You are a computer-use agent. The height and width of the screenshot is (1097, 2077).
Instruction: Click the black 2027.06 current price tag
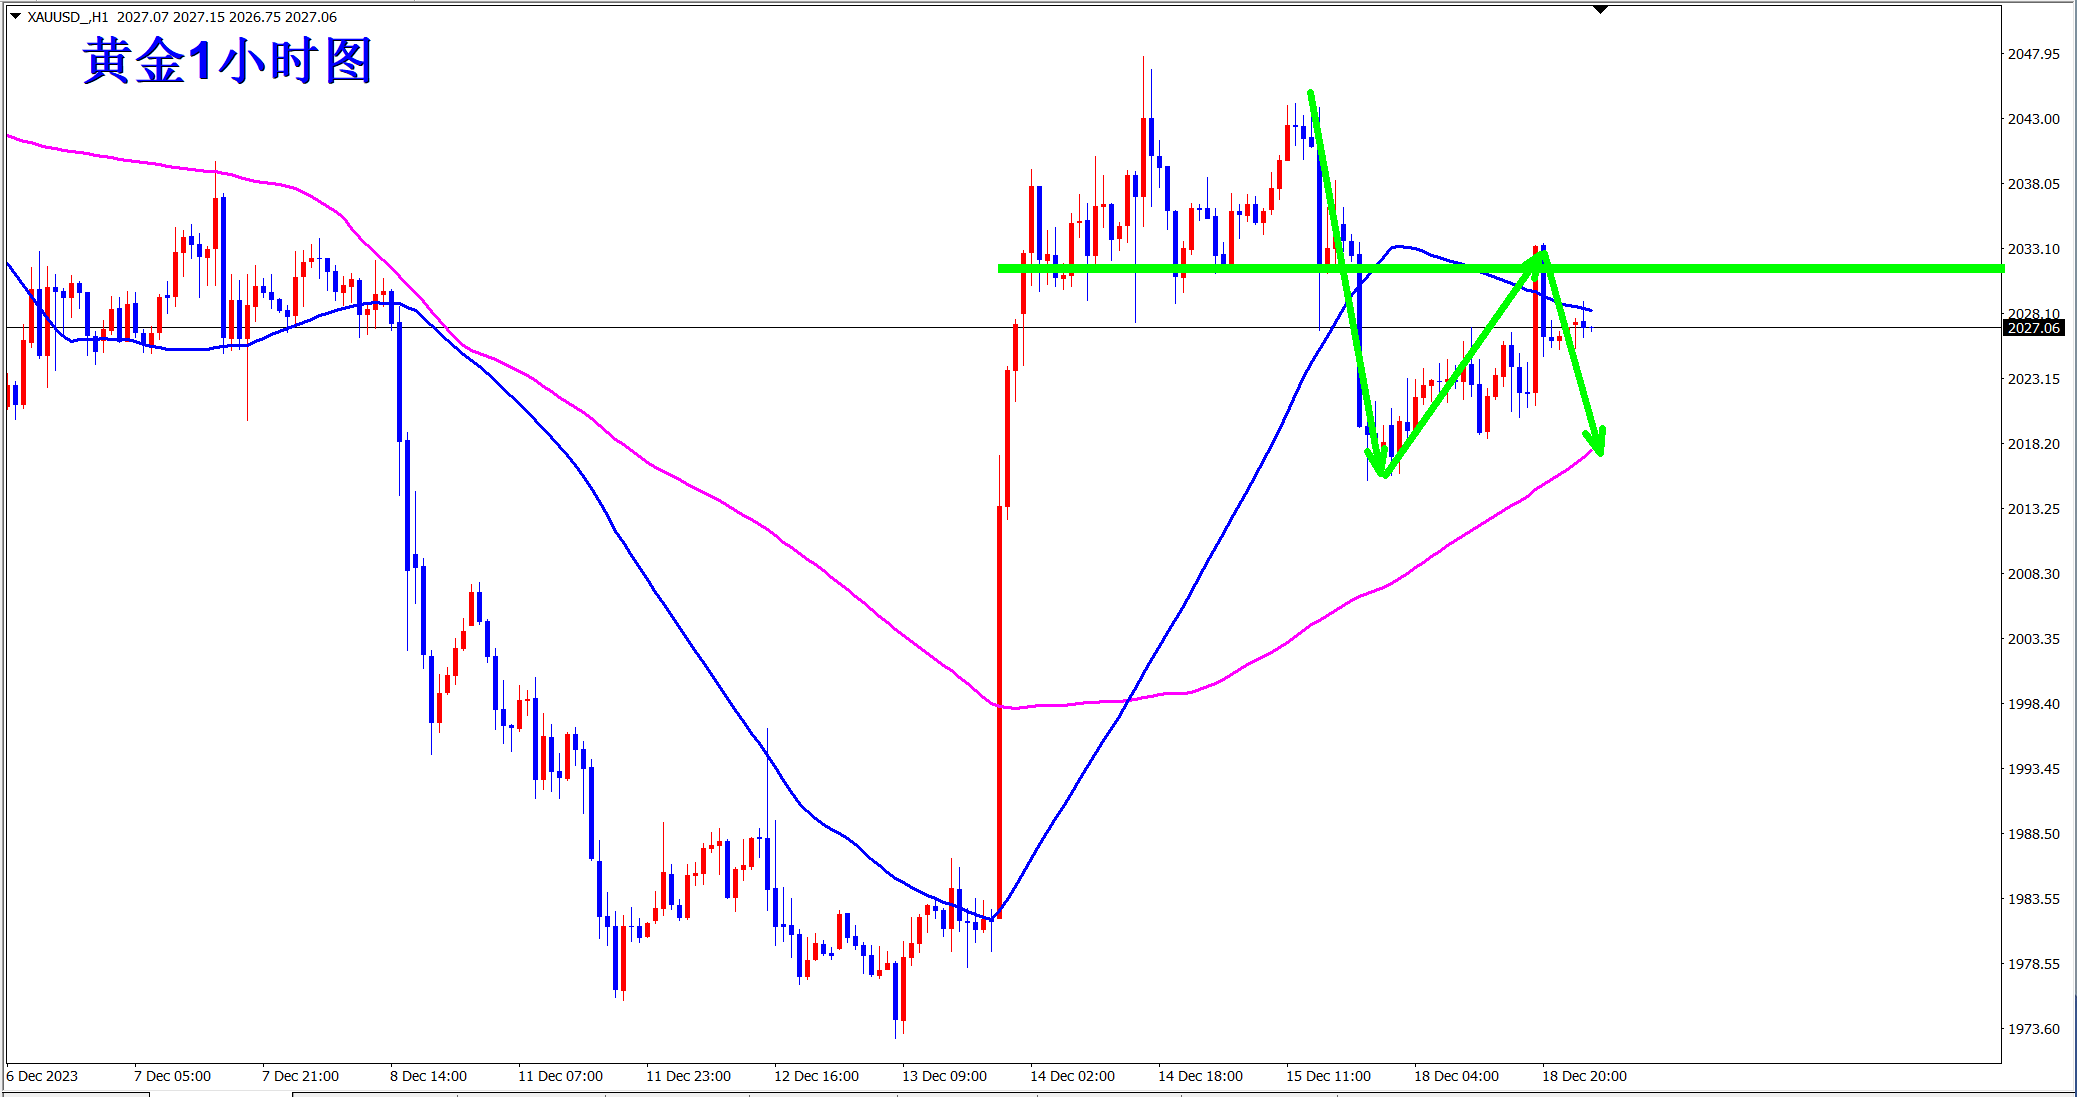2034,328
